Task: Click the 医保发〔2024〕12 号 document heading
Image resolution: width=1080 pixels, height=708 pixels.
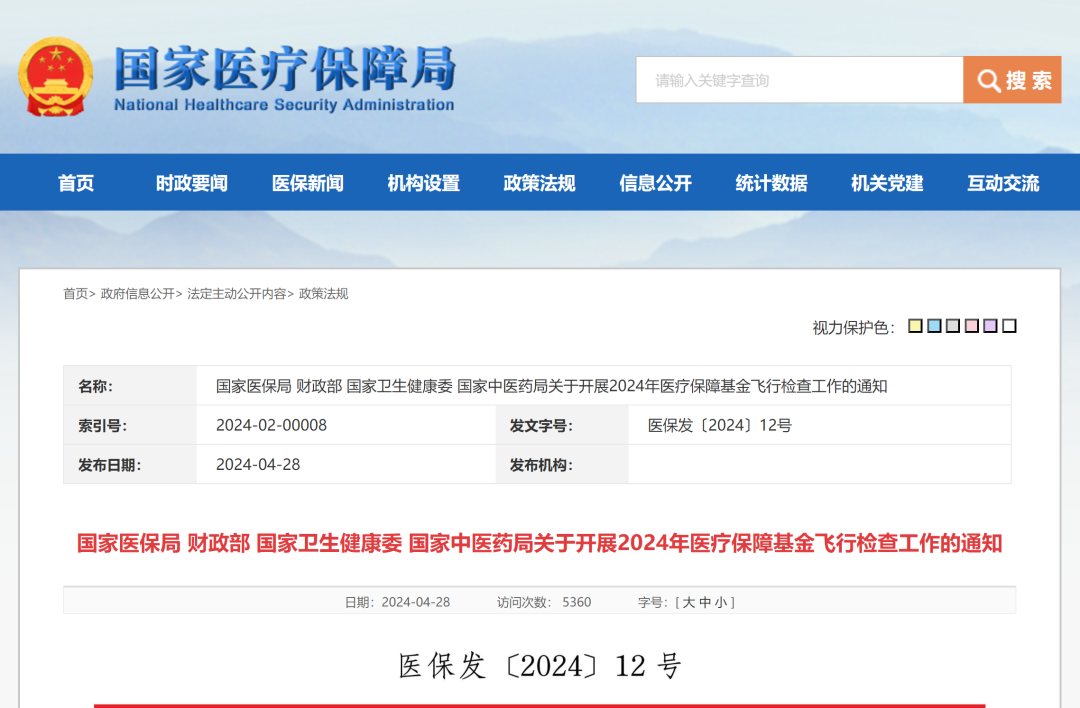Action: [x=540, y=666]
